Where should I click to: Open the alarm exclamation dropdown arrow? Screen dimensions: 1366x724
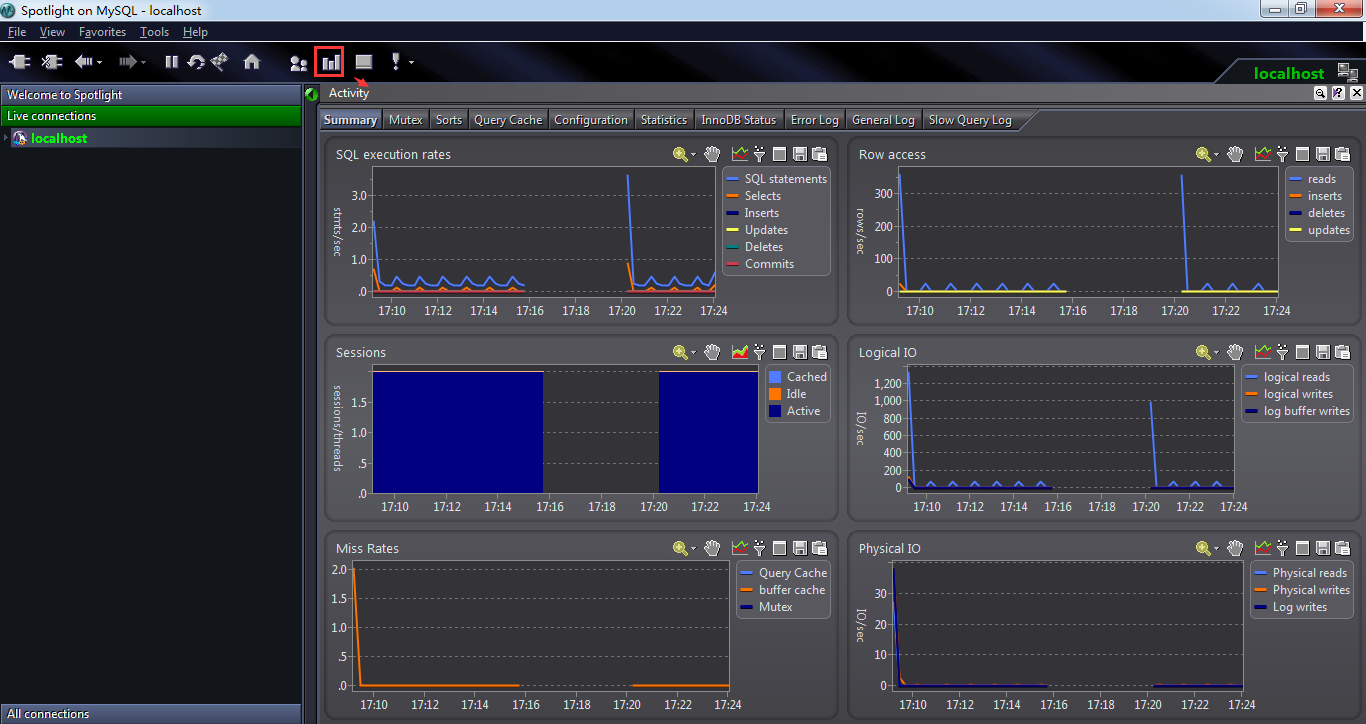(x=411, y=62)
